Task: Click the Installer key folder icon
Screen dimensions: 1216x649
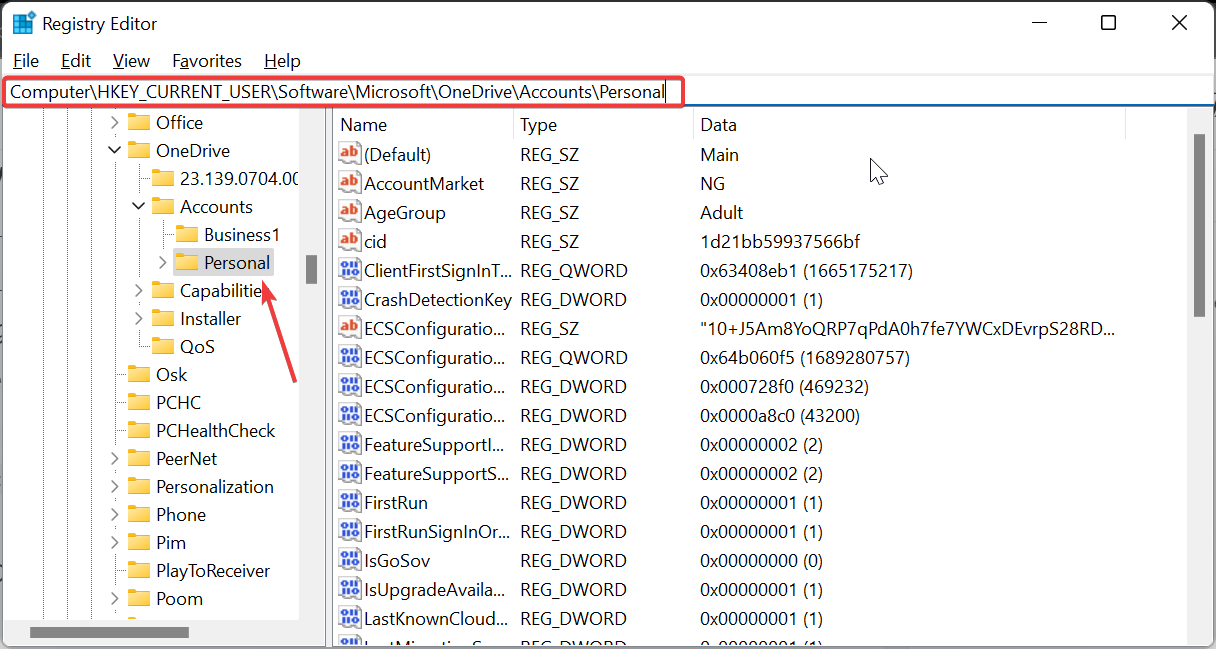Action: pyautogui.click(x=163, y=319)
